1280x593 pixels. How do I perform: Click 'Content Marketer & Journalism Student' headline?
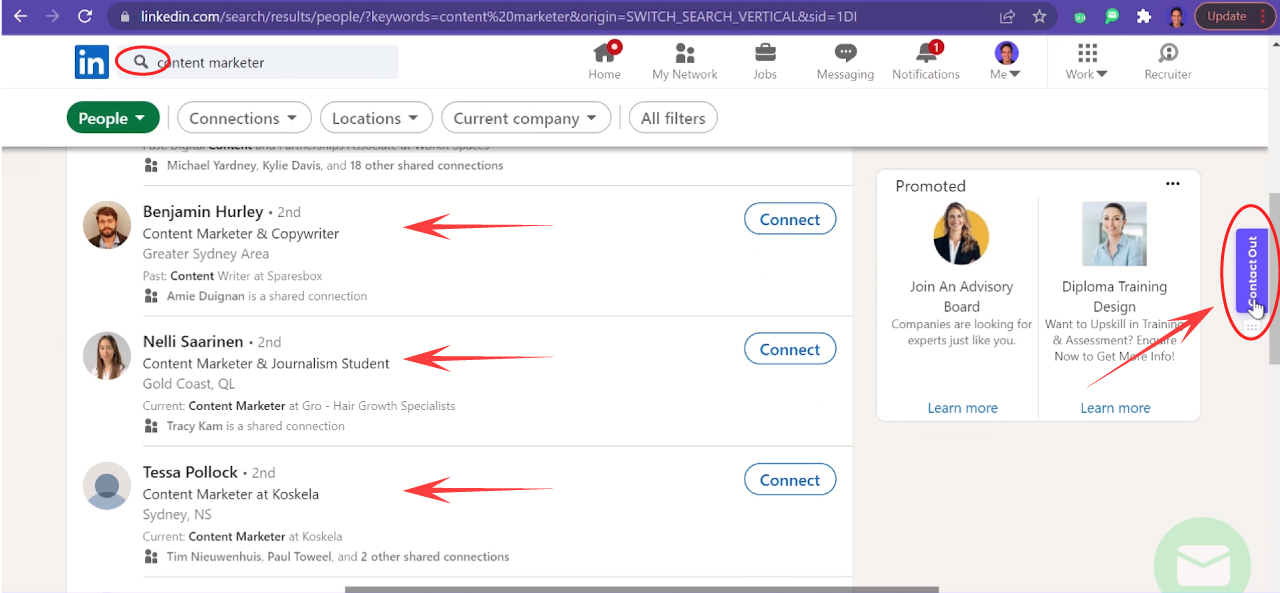[266, 363]
